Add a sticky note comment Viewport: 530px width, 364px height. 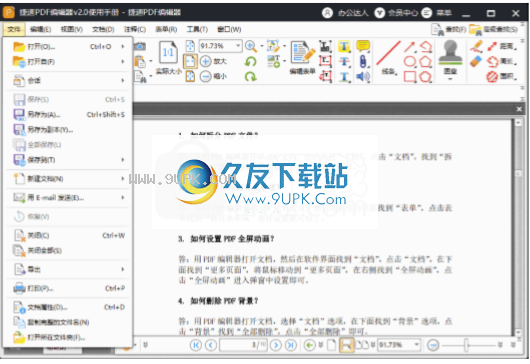pos(363,46)
